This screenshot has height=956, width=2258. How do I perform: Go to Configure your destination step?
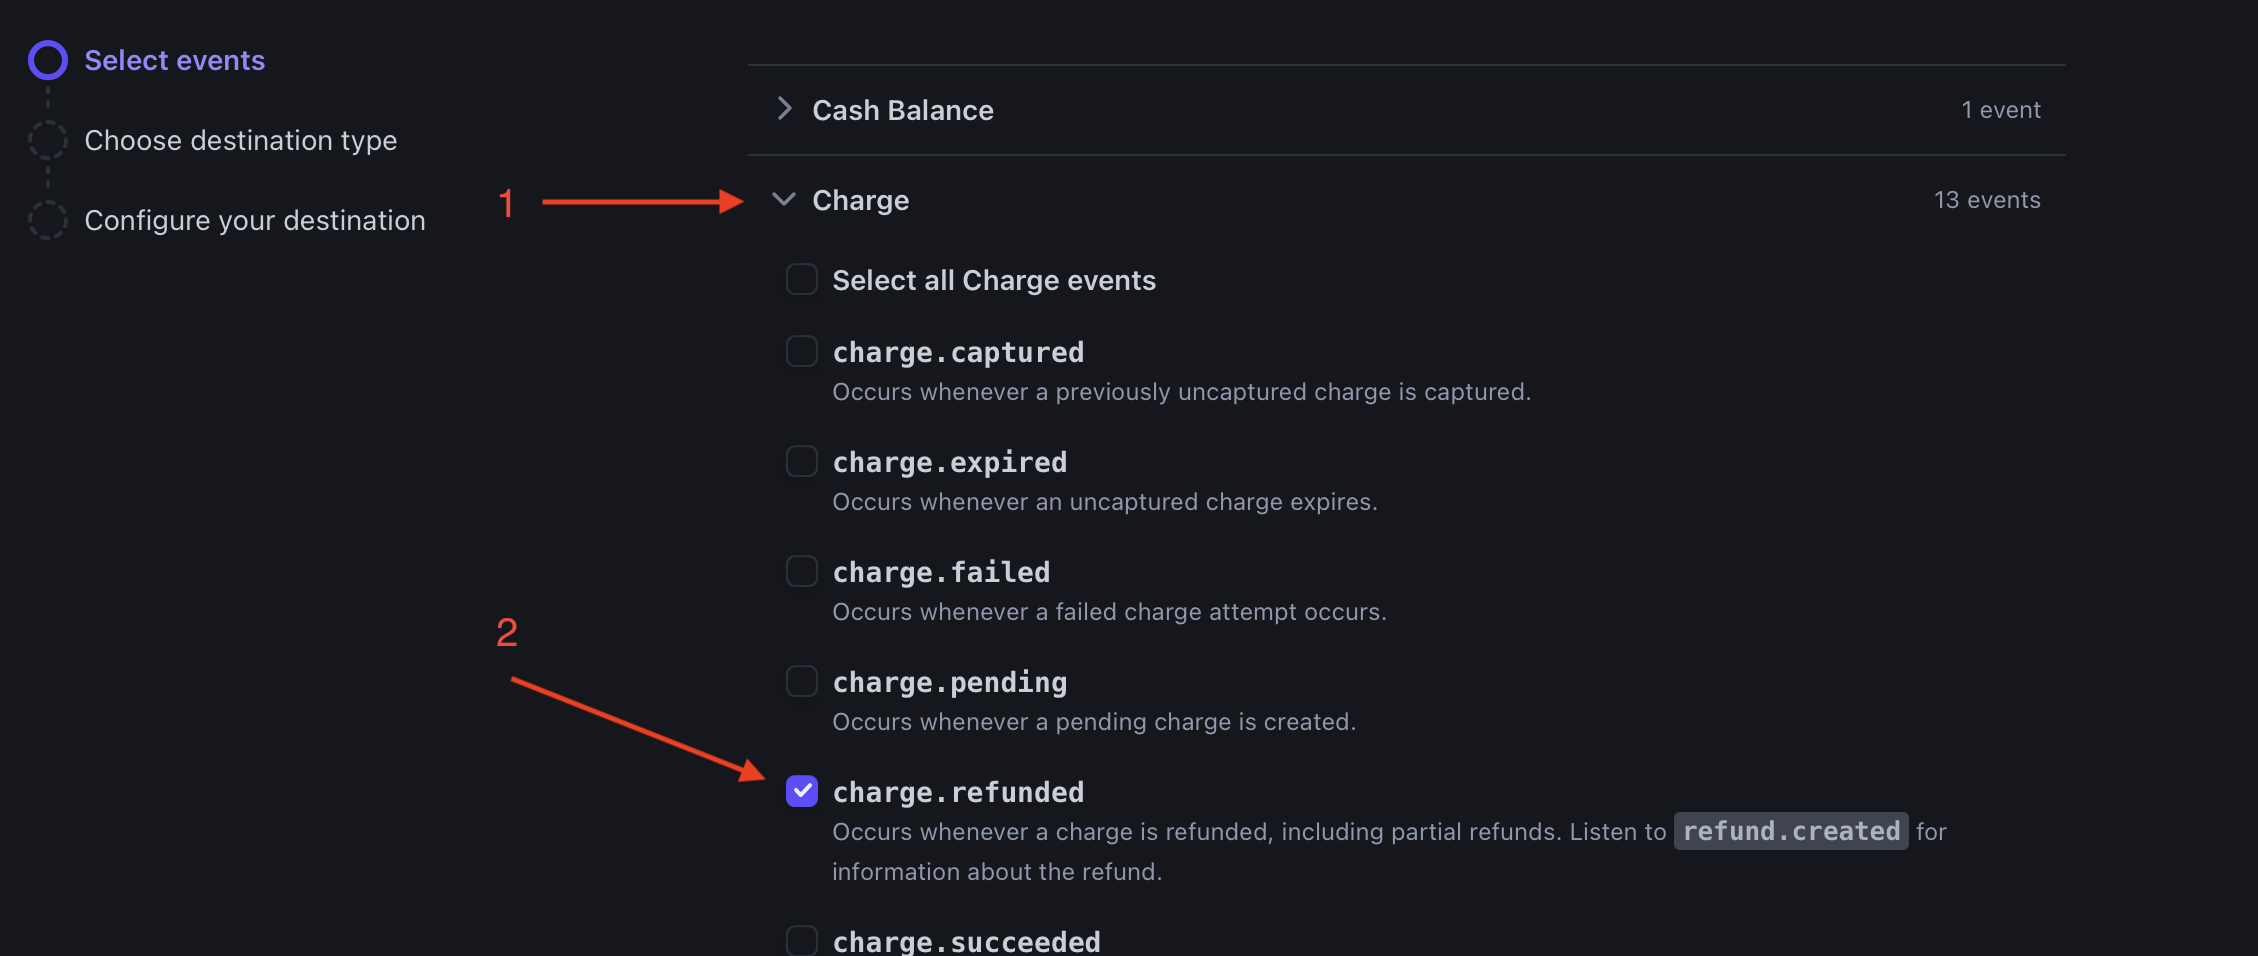[255, 220]
